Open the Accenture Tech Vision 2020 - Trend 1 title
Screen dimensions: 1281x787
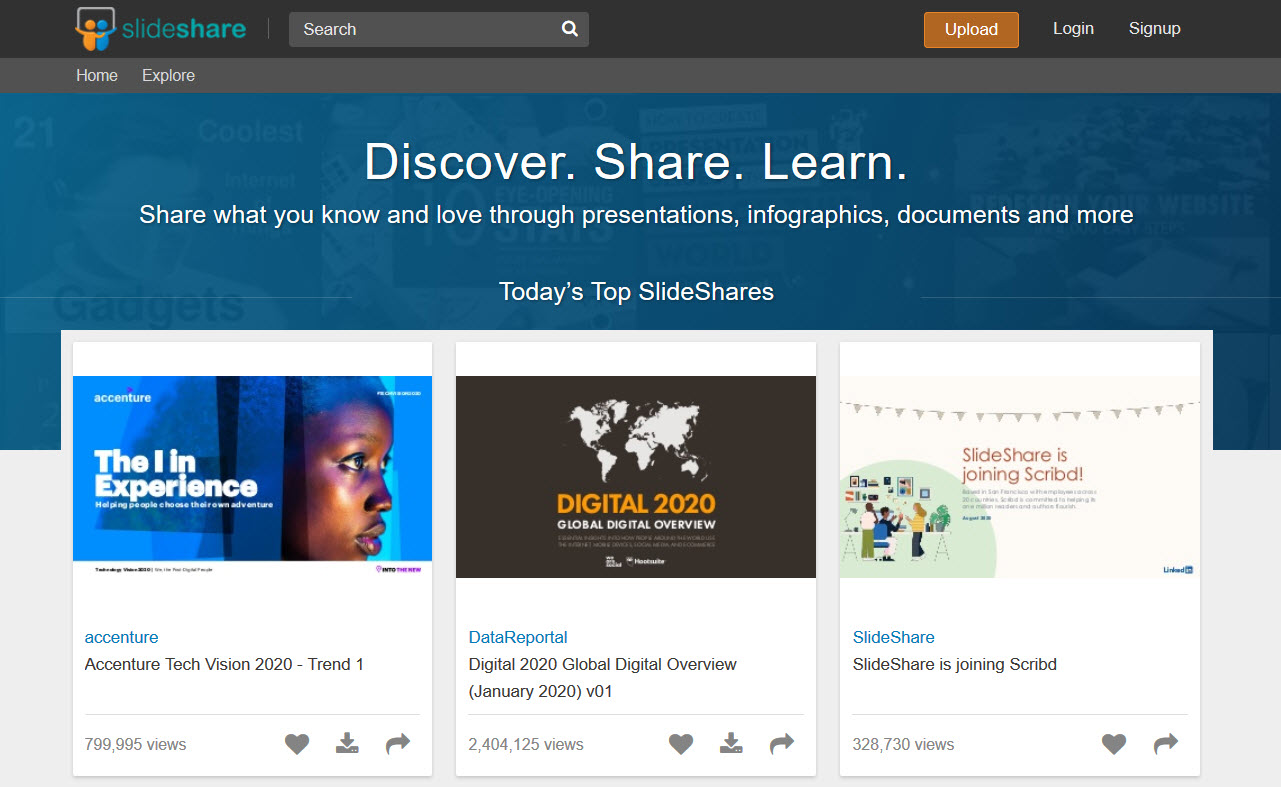[225, 664]
